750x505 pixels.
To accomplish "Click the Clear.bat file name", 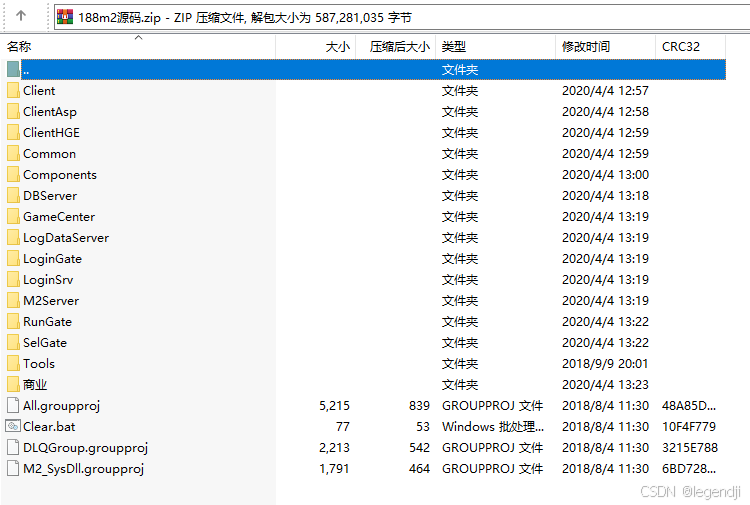I will [x=49, y=427].
